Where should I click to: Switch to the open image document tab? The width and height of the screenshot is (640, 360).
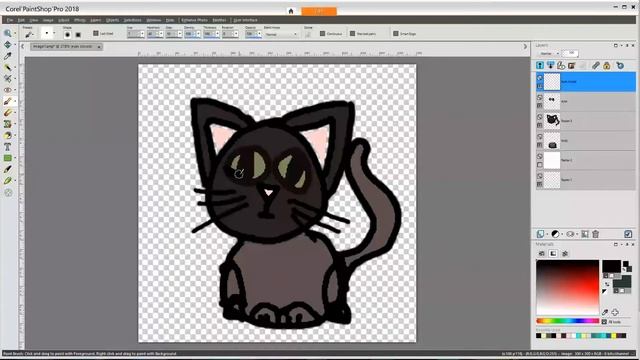coord(66,47)
